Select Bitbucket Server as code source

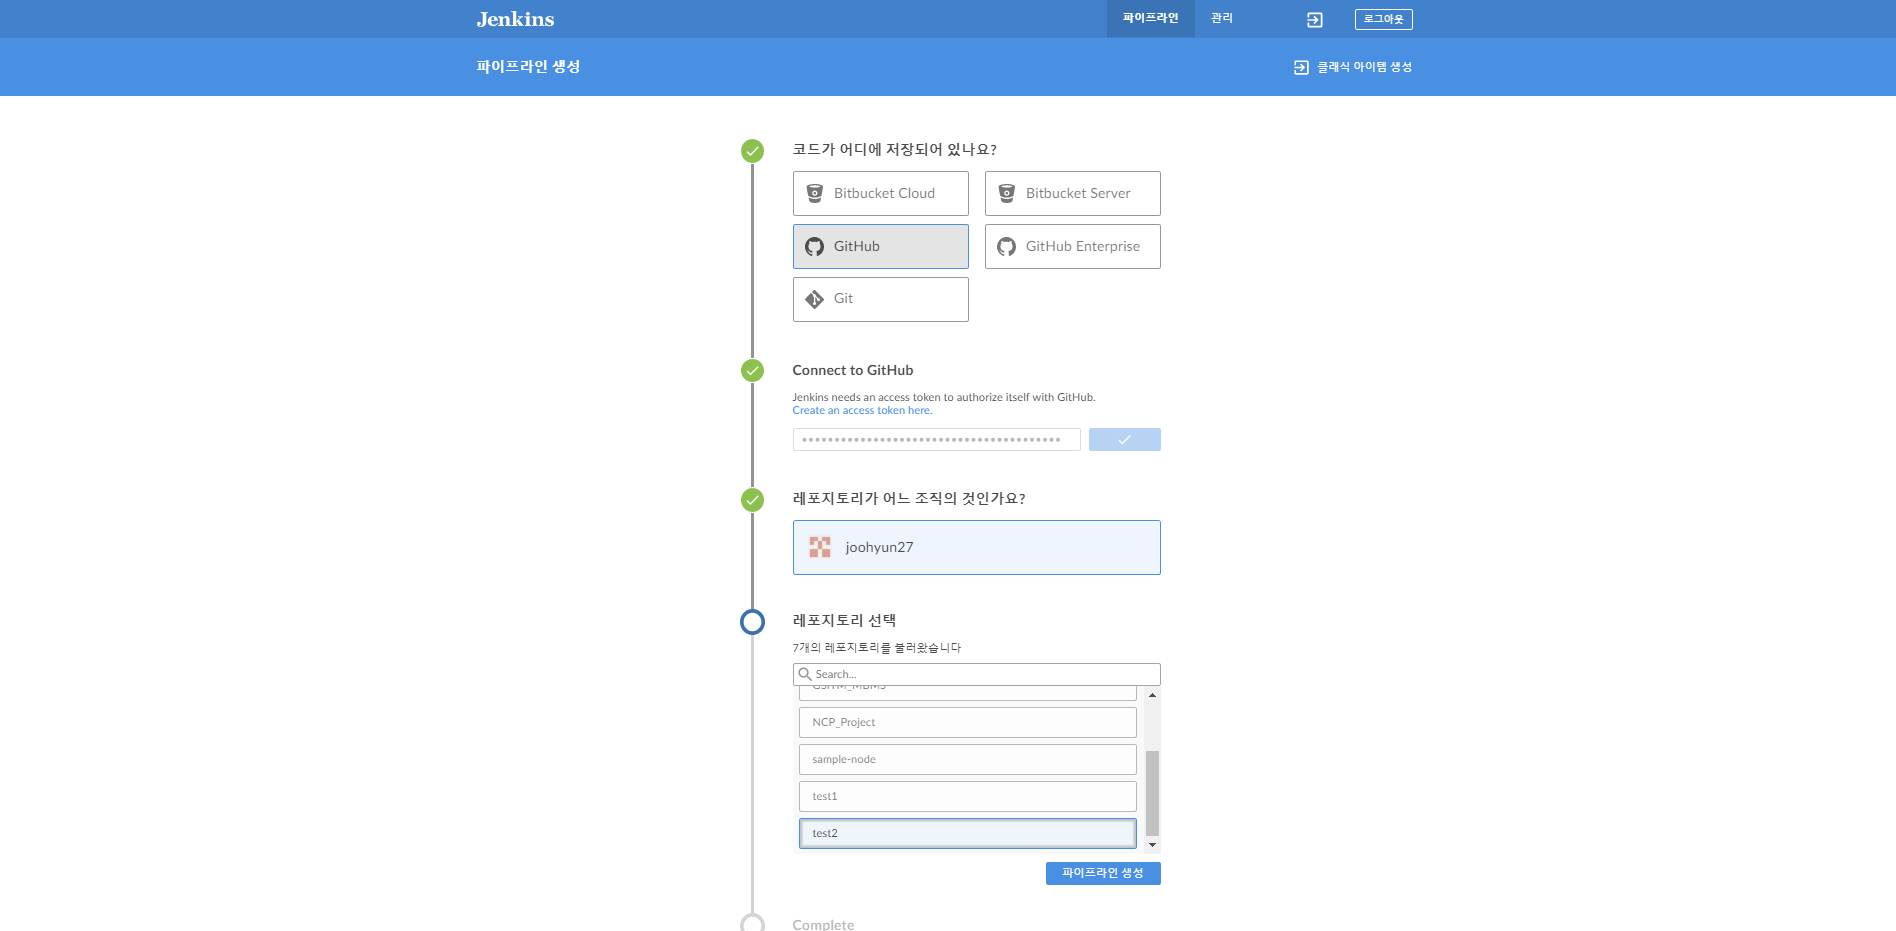coord(1072,193)
